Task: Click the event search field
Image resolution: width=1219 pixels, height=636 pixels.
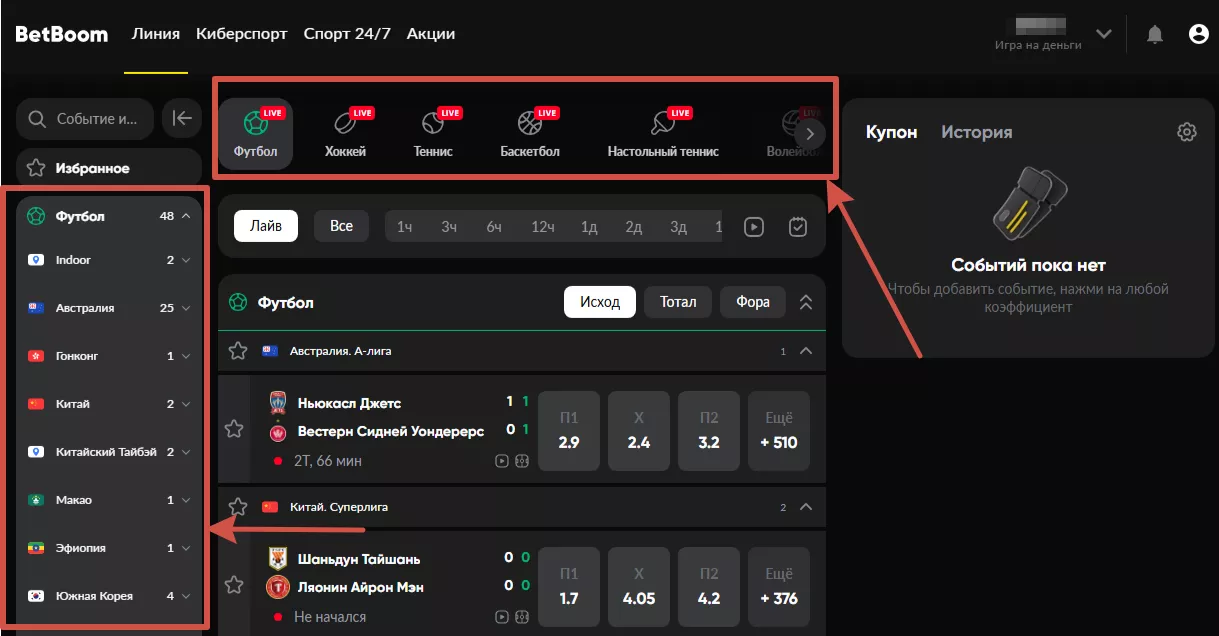Action: click(86, 119)
